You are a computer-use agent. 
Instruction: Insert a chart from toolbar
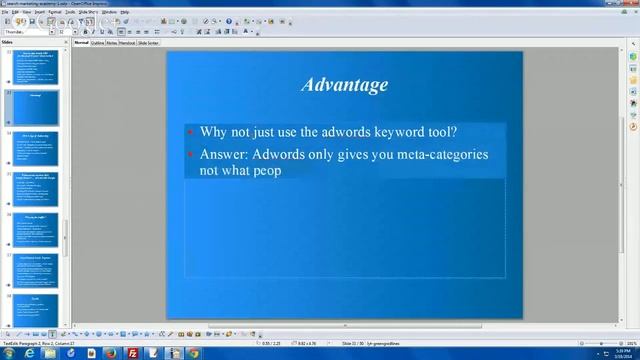point(163,21)
